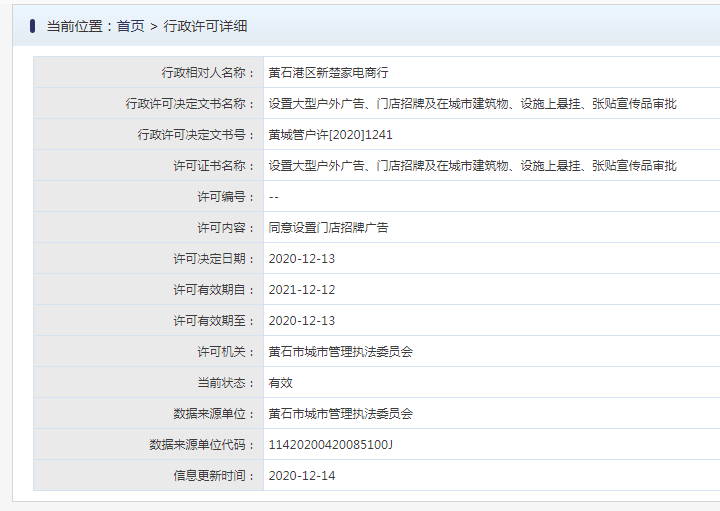Image resolution: width=720 pixels, height=511 pixels.
Task: Click the label 行政许可决定文书名称
Action: pos(186,104)
